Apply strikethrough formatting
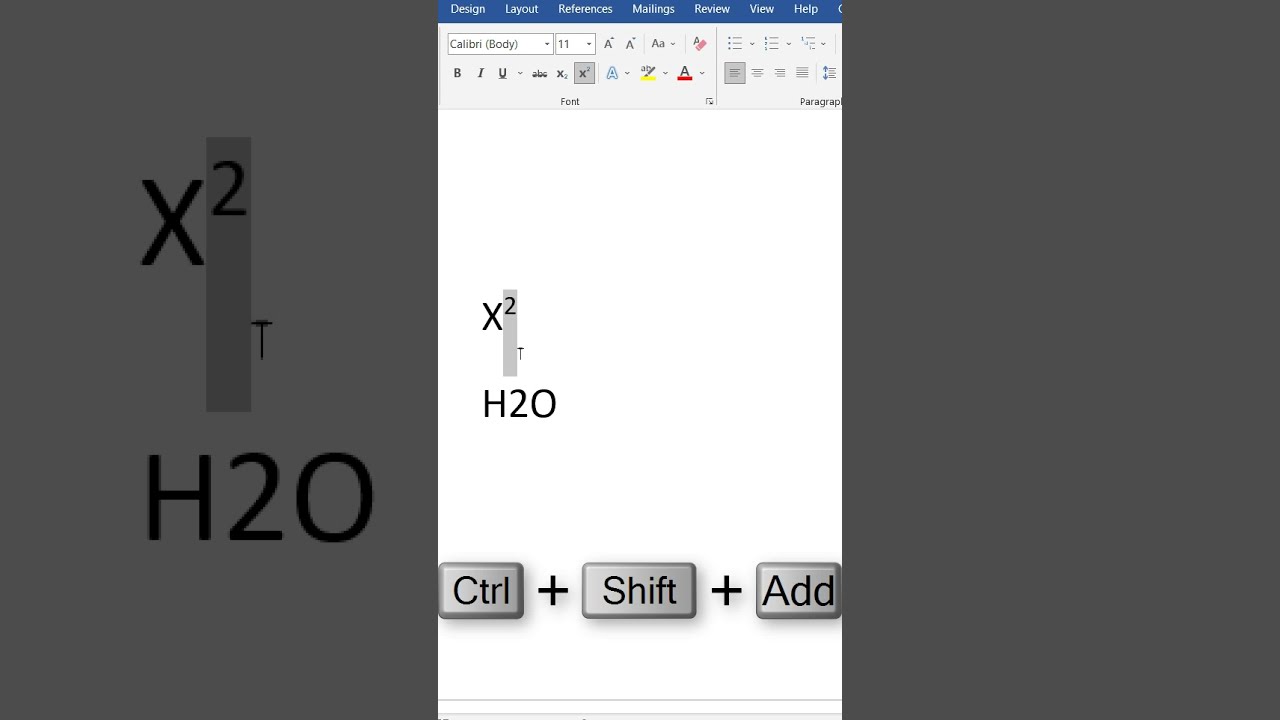Screen dimensions: 1280x720 [x=539, y=73]
